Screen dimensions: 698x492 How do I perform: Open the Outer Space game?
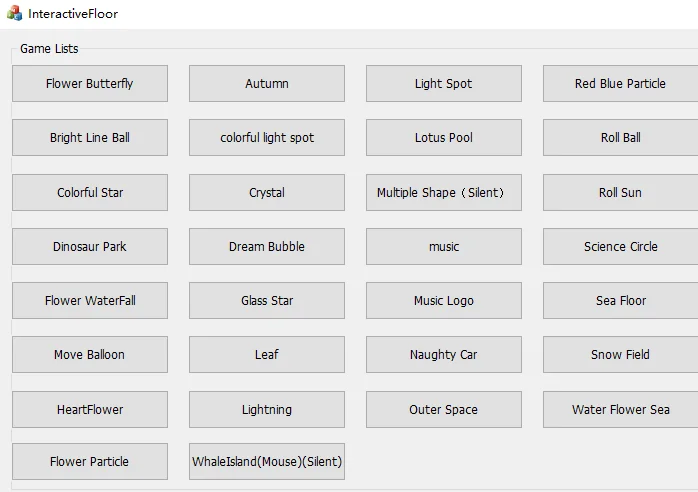[443, 410]
